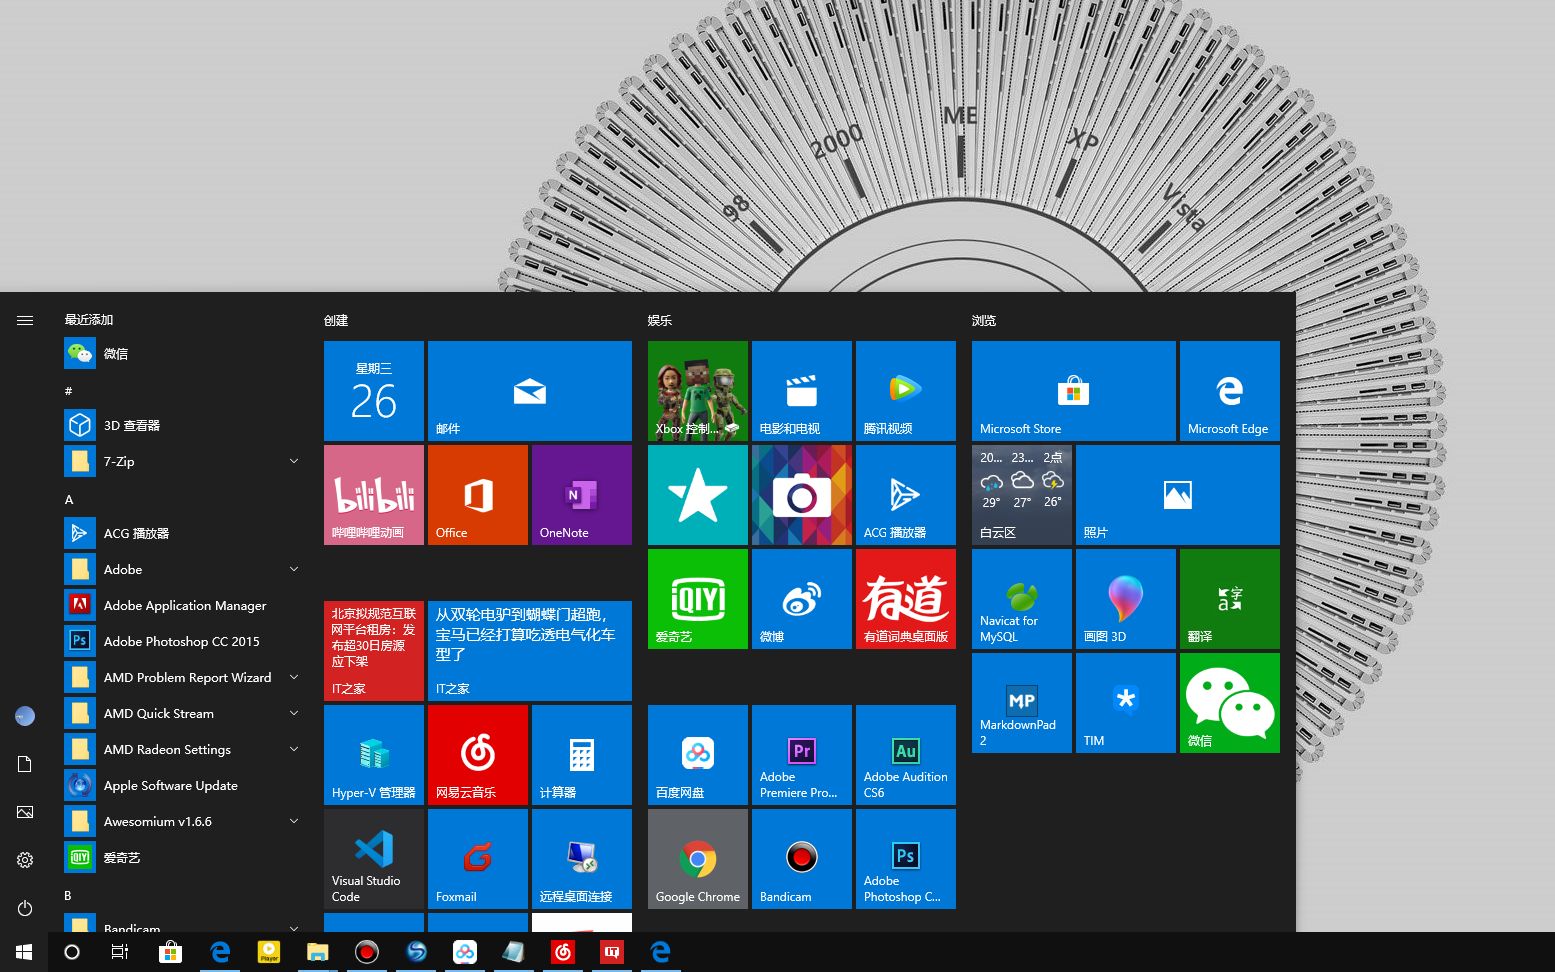Open the large green WeChat (微信) tile
The image size is (1555, 972).
coord(1230,703)
